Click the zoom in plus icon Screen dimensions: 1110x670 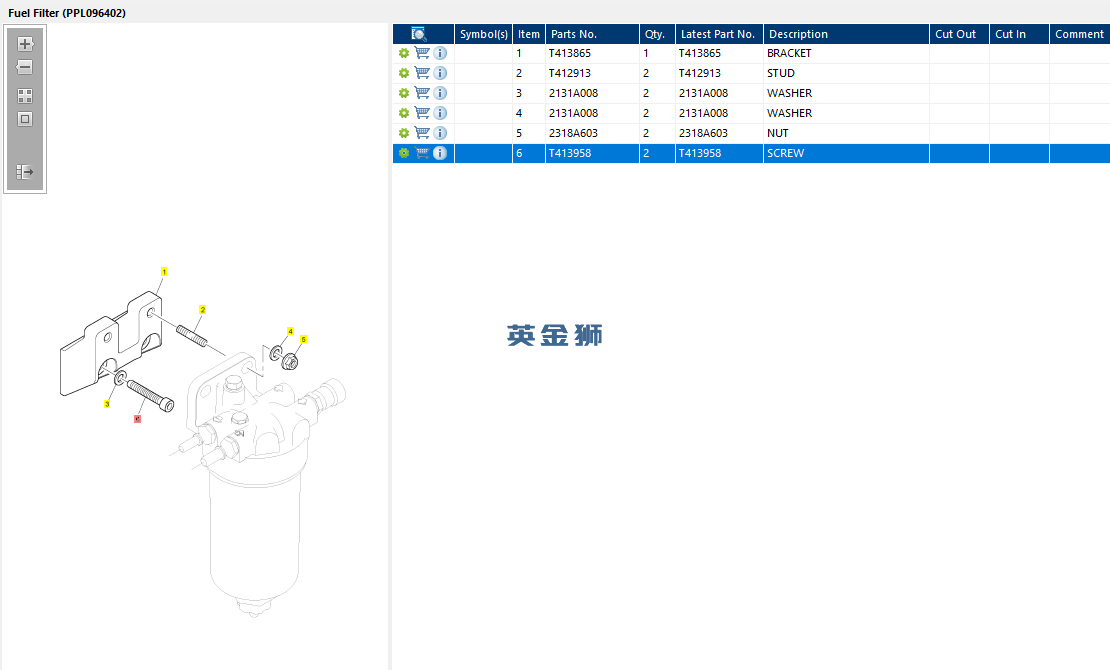(25, 44)
